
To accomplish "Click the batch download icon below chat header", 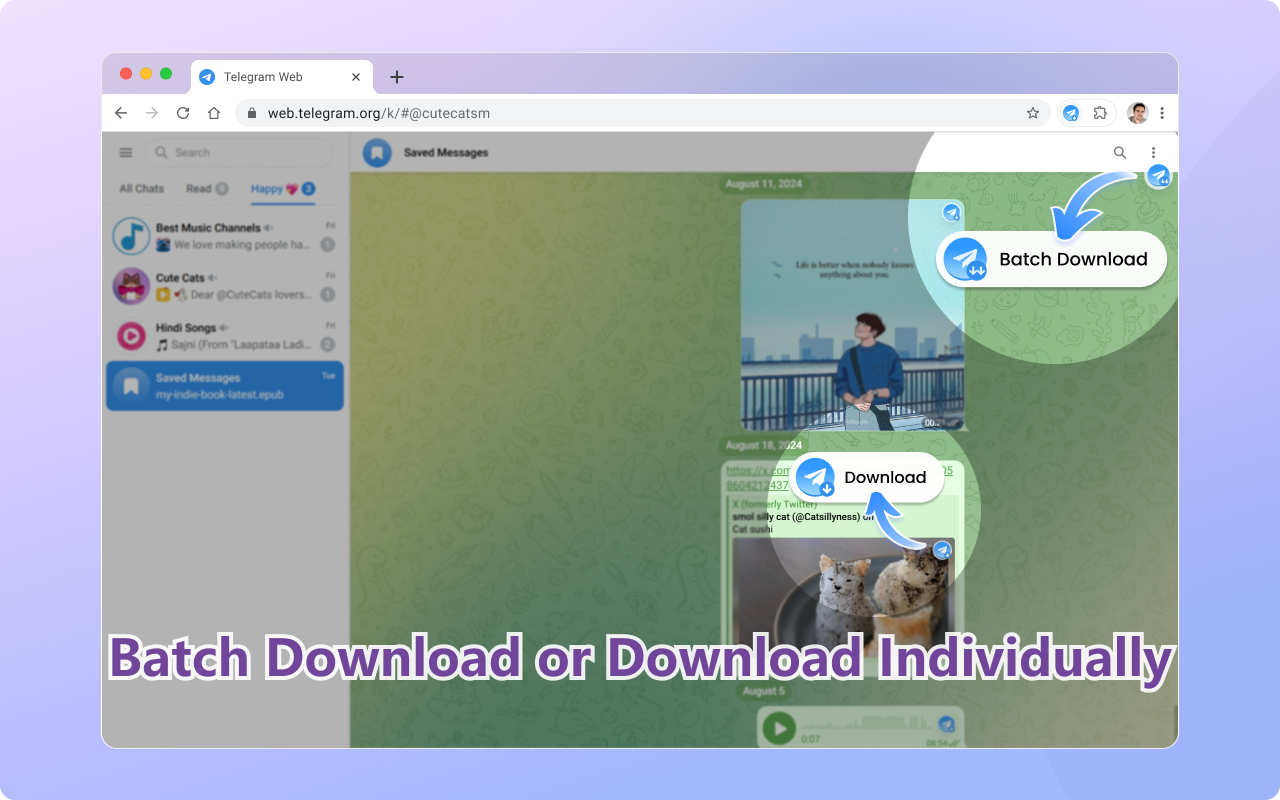I will (1158, 177).
